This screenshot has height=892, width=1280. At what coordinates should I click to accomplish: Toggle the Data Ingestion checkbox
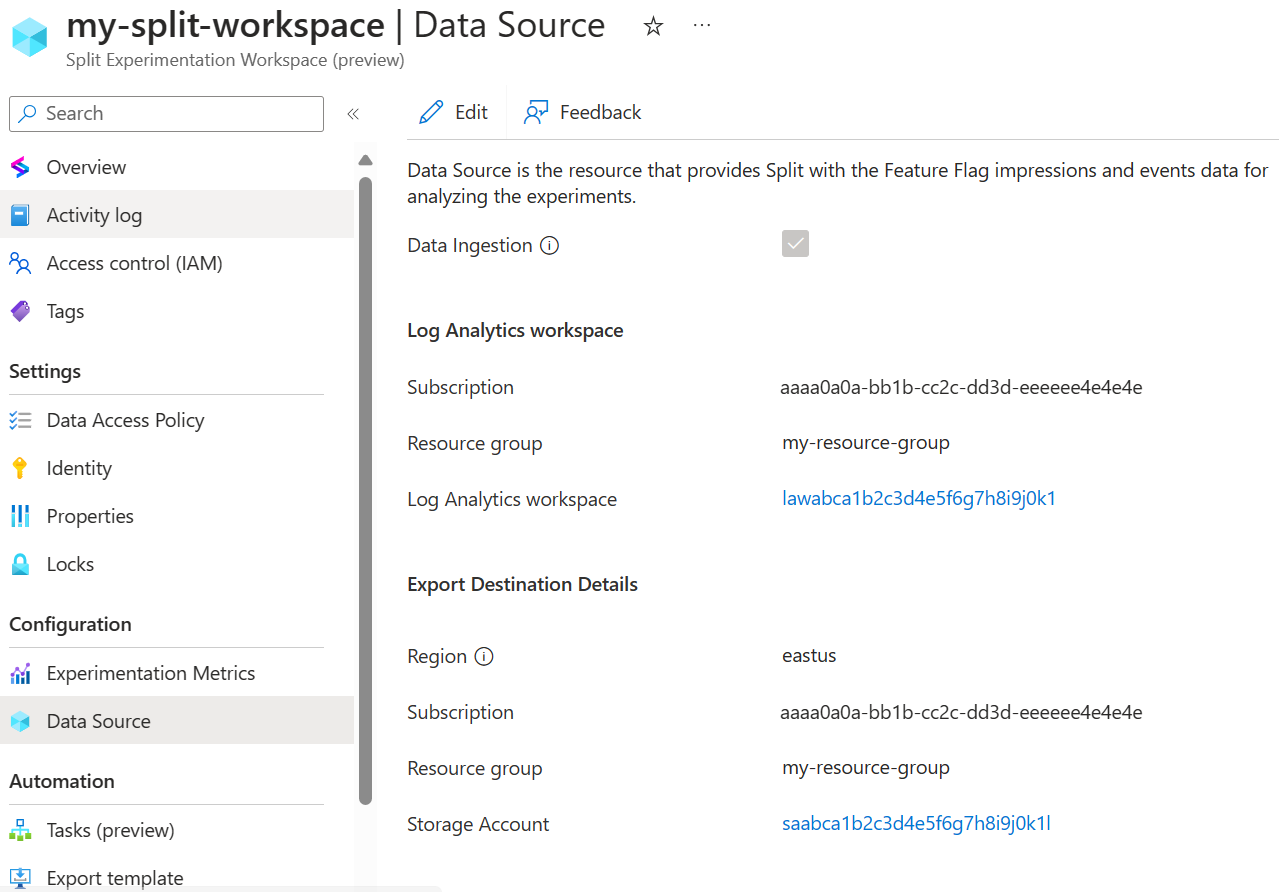[x=795, y=244]
